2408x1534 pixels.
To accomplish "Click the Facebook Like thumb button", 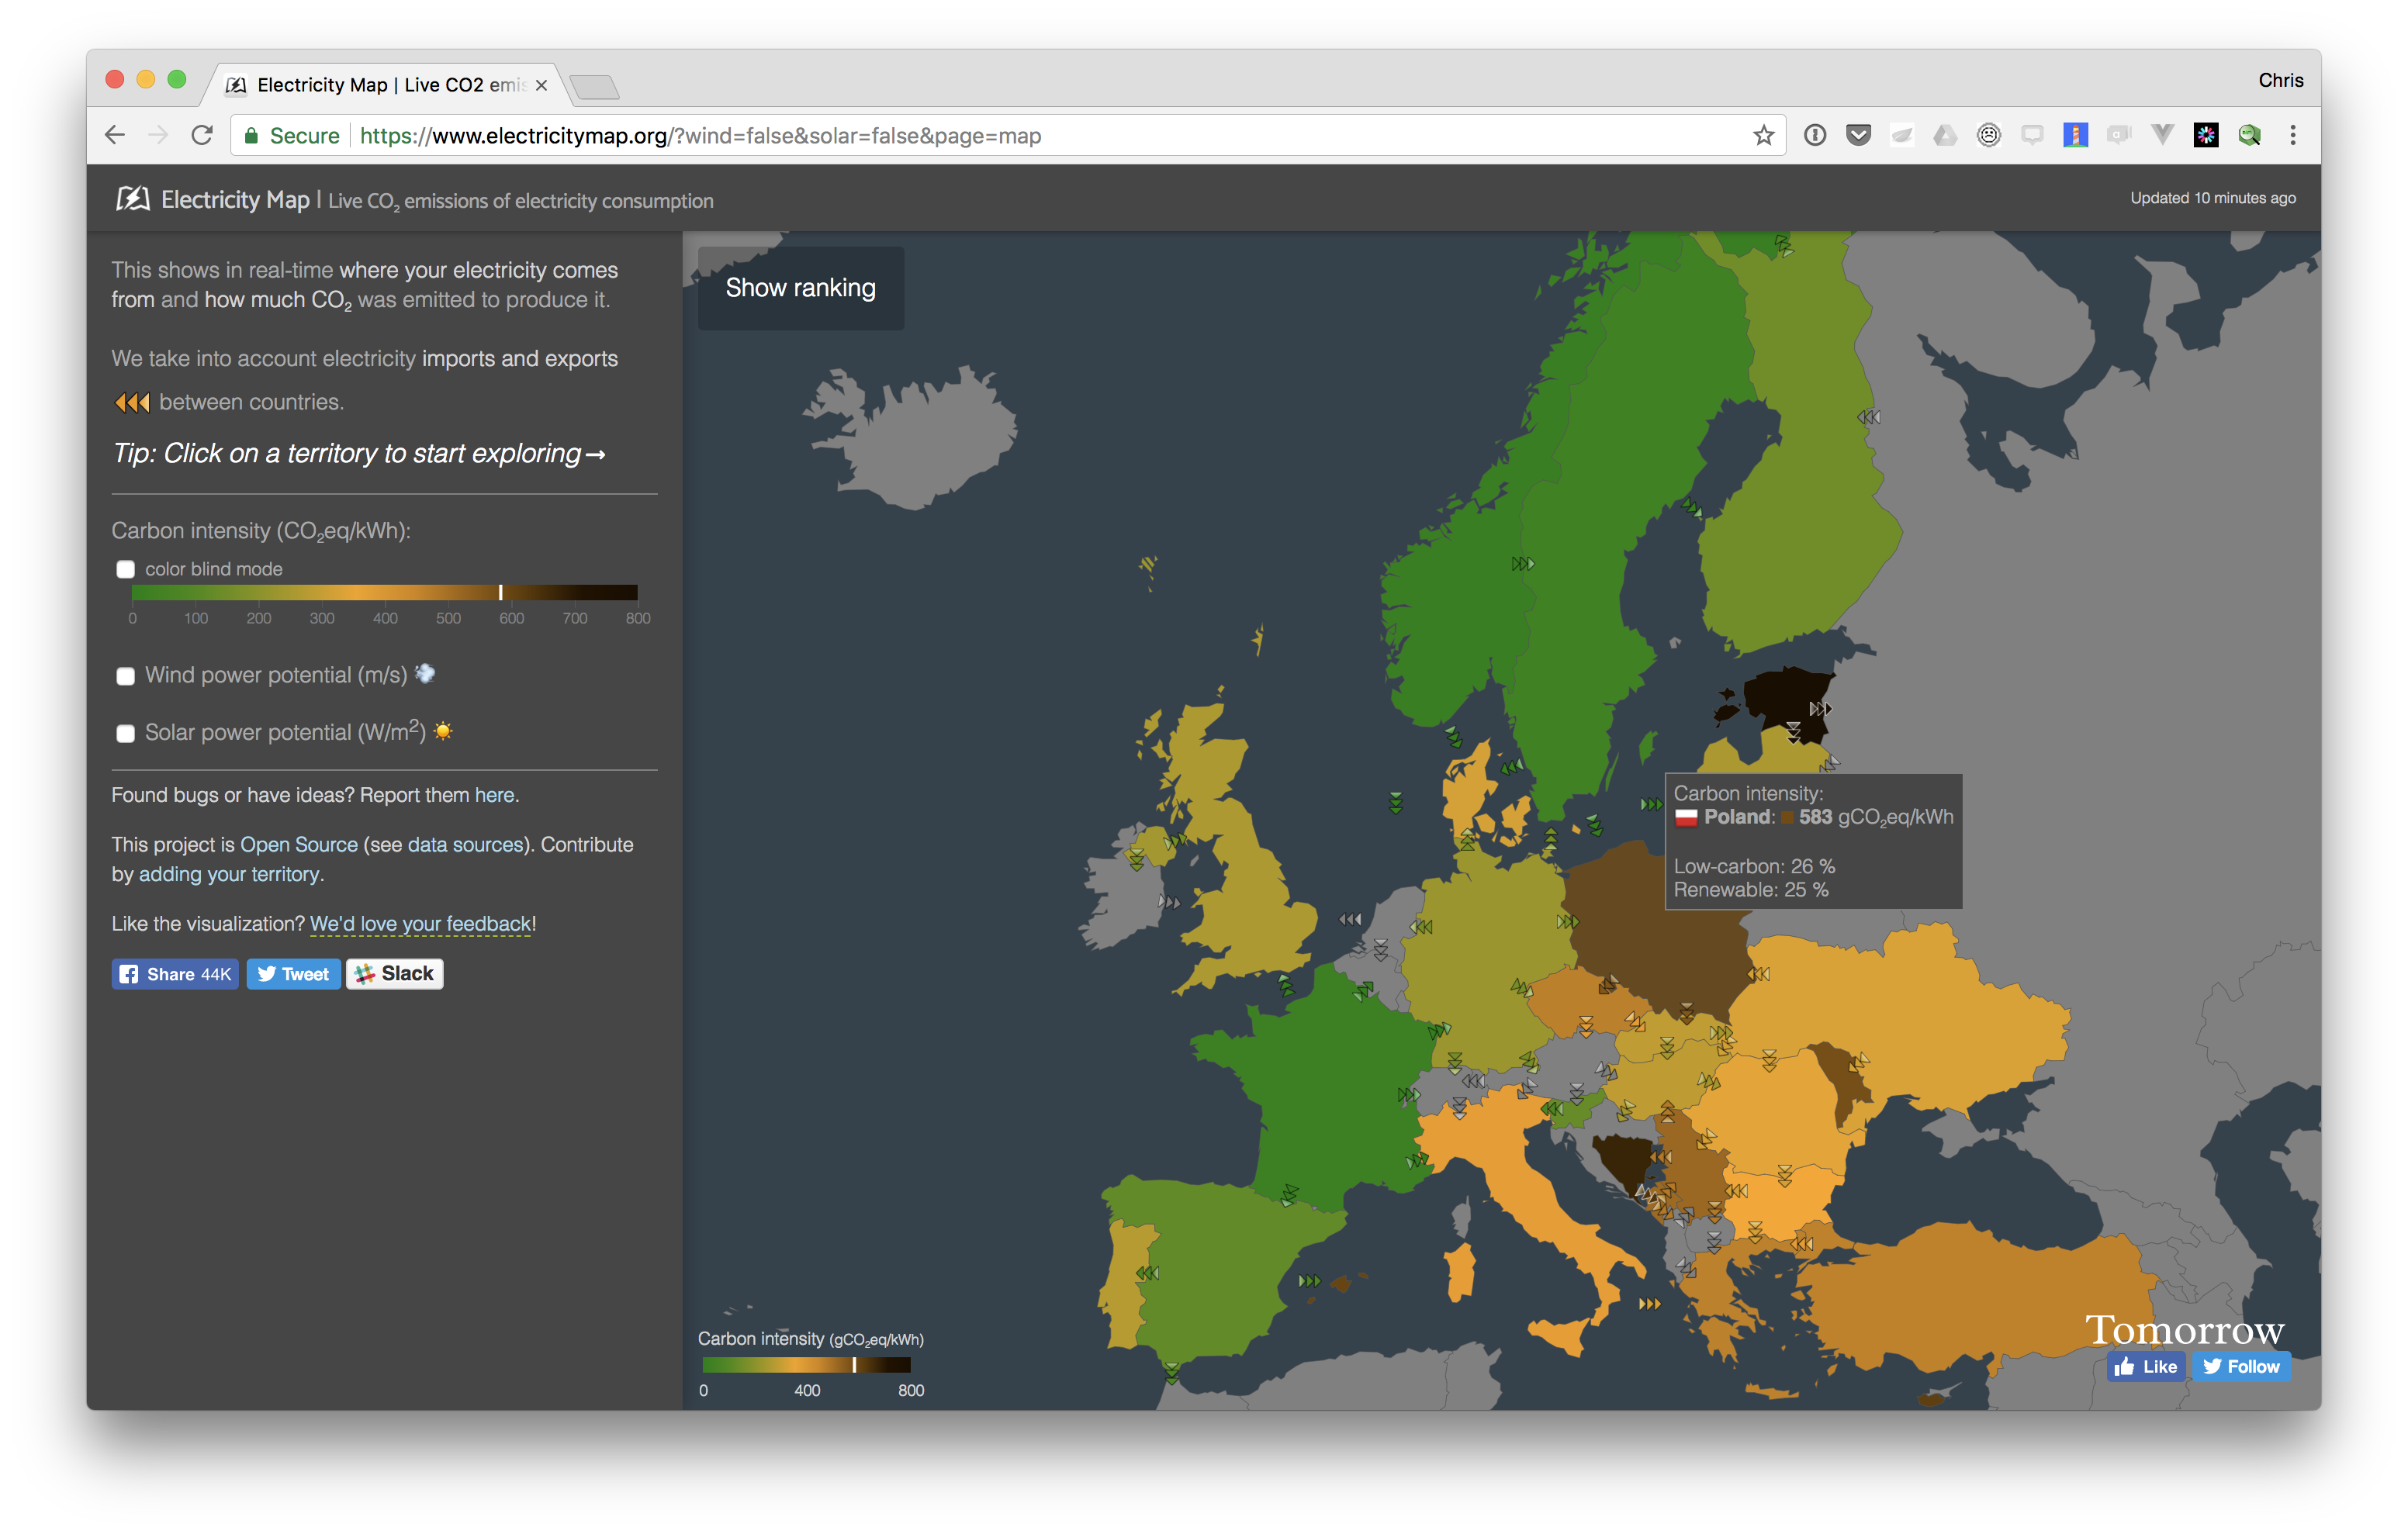I will [2146, 1366].
